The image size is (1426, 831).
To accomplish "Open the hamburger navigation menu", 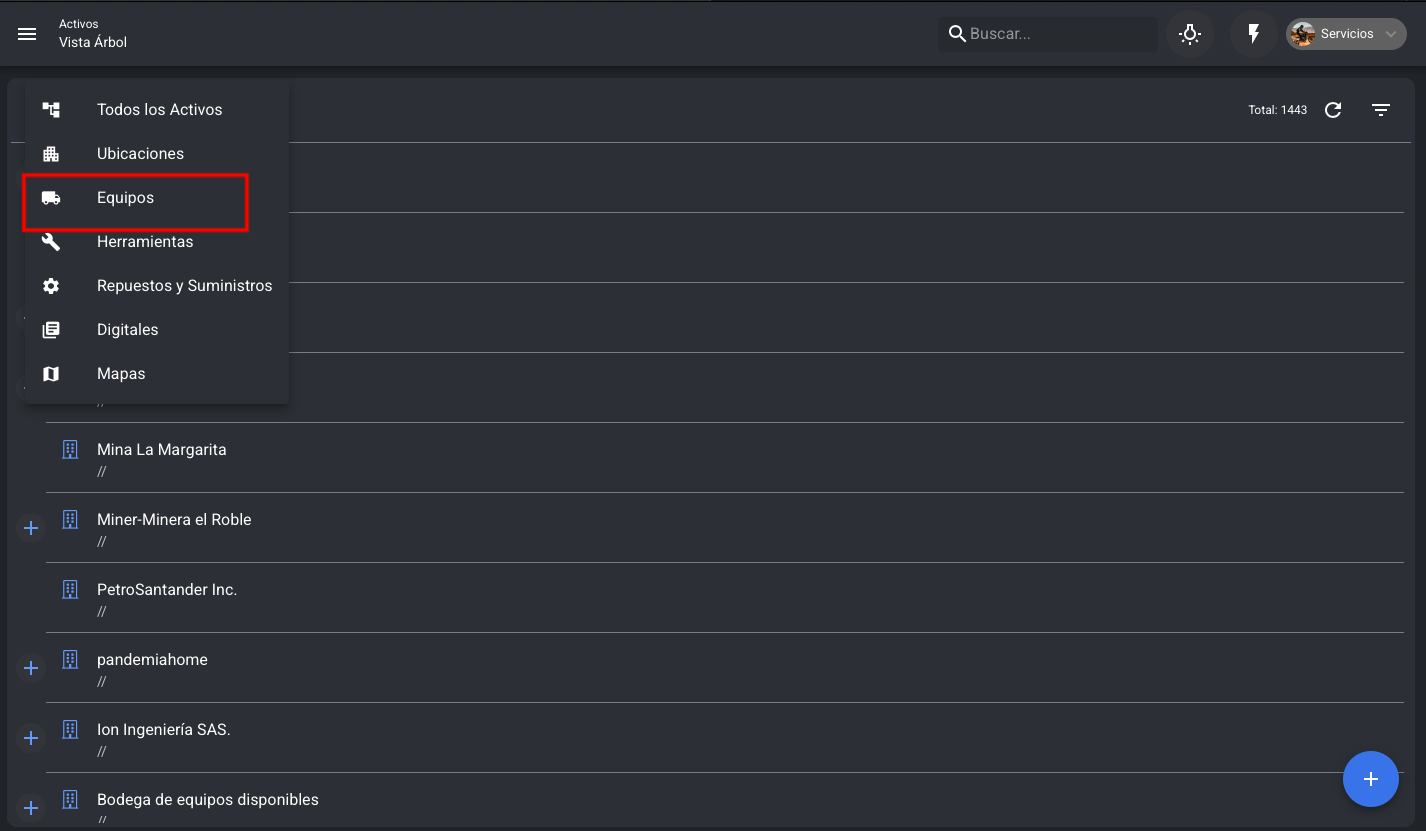I will click(x=27, y=34).
